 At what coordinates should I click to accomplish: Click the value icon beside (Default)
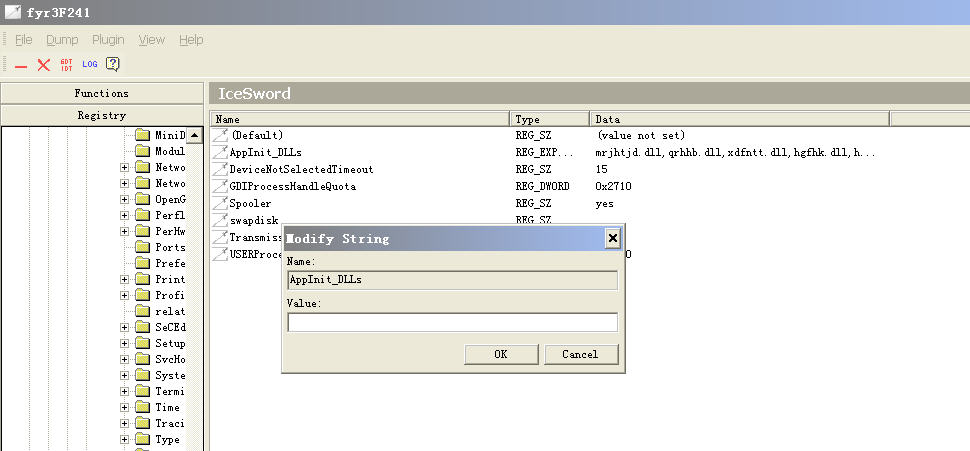pyautogui.click(x=220, y=135)
